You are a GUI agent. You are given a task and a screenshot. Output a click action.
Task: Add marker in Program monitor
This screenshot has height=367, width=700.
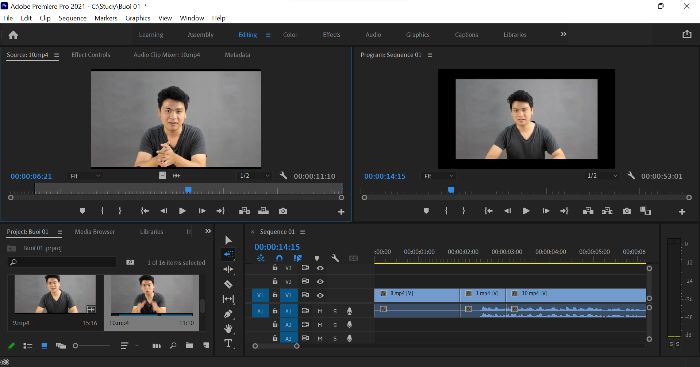[x=426, y=211]
